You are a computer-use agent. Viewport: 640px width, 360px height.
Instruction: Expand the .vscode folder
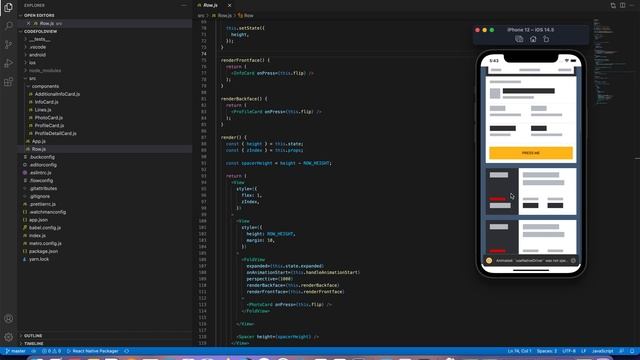point(38,47)
